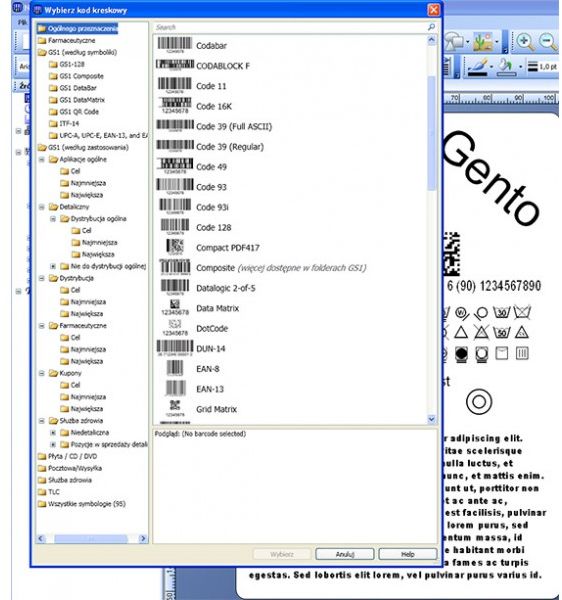
Task: Click the shapes tool icon in main toolbar
Action: click(x=454, y=41)
